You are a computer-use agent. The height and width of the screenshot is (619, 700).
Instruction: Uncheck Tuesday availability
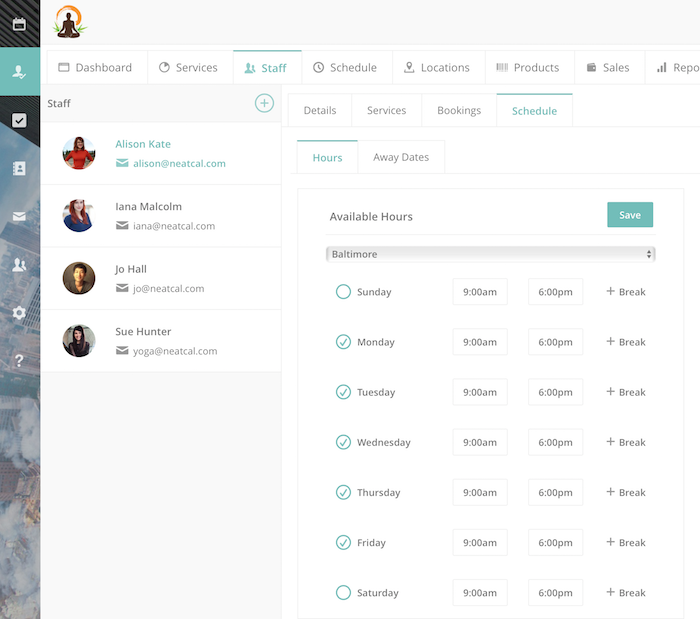343,392
